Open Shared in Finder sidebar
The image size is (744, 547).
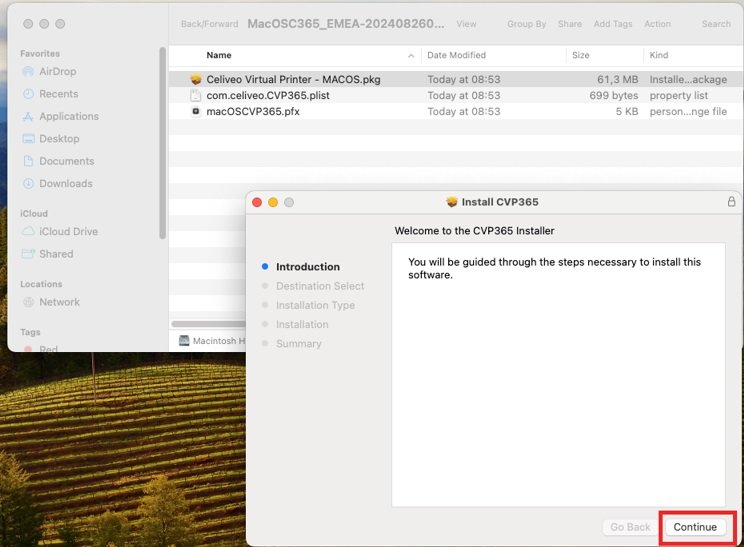tap(56, 254)
